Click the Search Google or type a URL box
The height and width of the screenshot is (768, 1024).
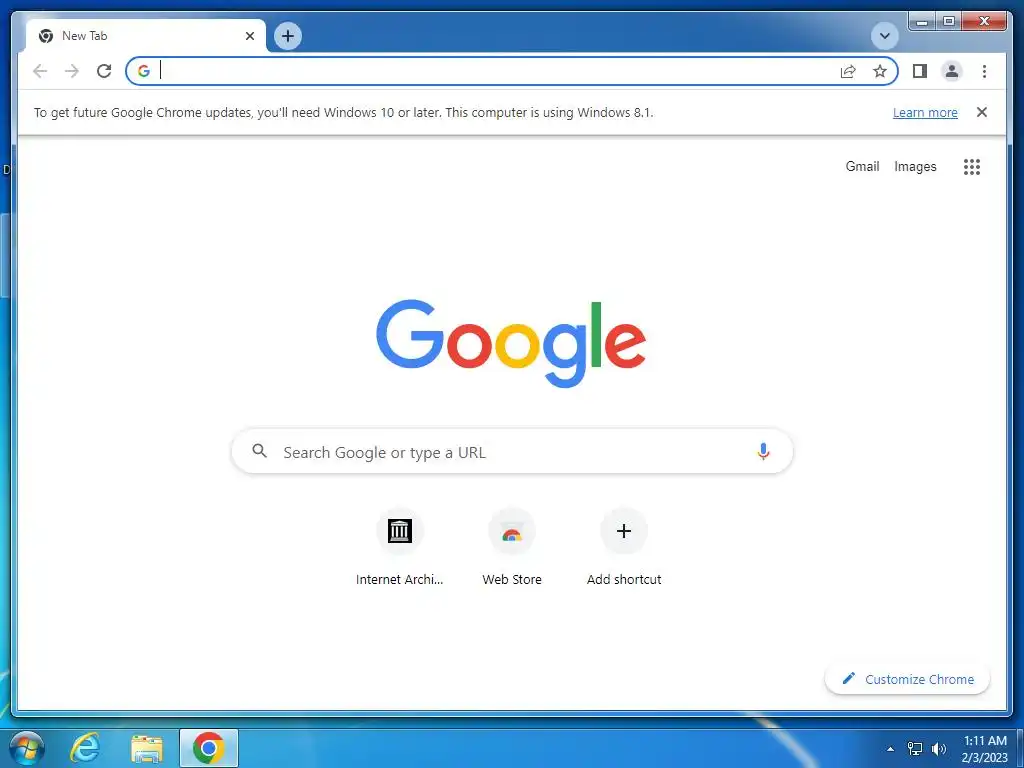click(512, 451)
